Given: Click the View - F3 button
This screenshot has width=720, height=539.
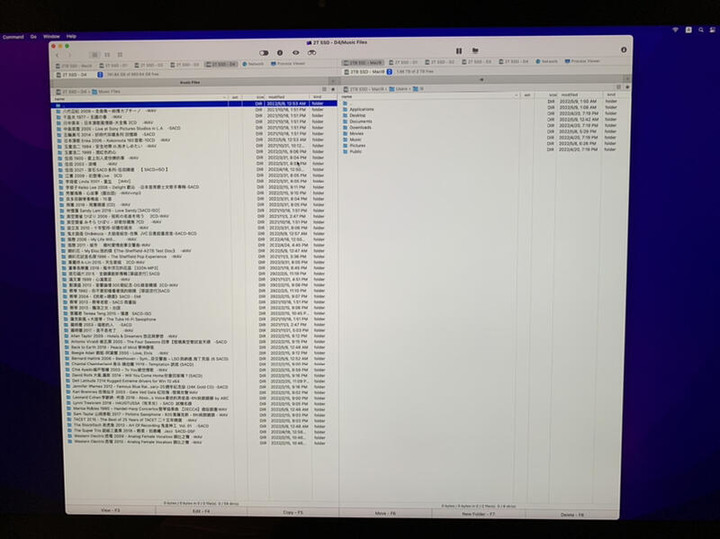Looking at the screenshot, I should point(110,510).
